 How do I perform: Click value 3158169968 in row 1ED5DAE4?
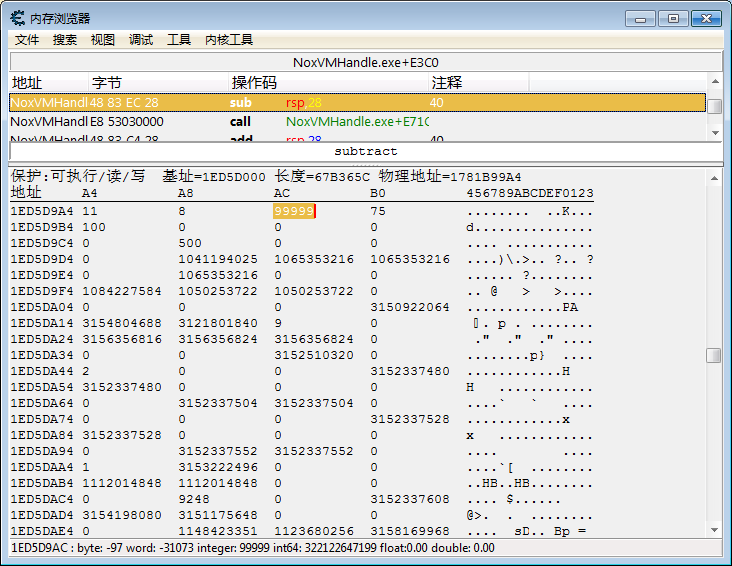410,531
